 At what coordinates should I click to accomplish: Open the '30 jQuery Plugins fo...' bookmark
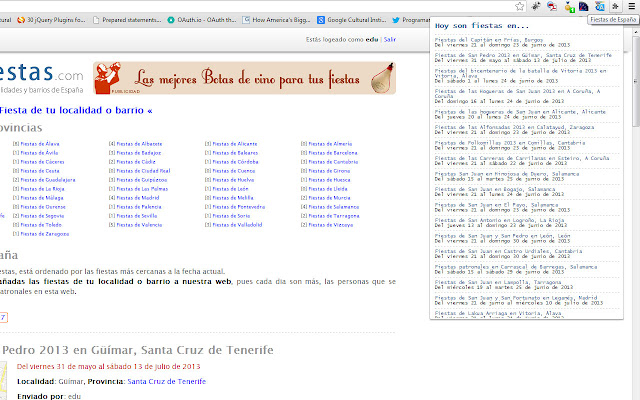[x=51, y=20]
